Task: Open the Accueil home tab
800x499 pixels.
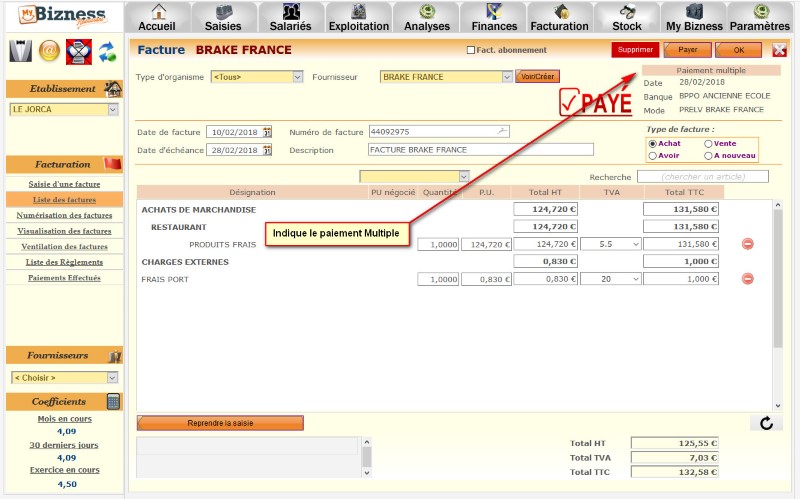Action: pyautogui.click(x=157, y=17)
